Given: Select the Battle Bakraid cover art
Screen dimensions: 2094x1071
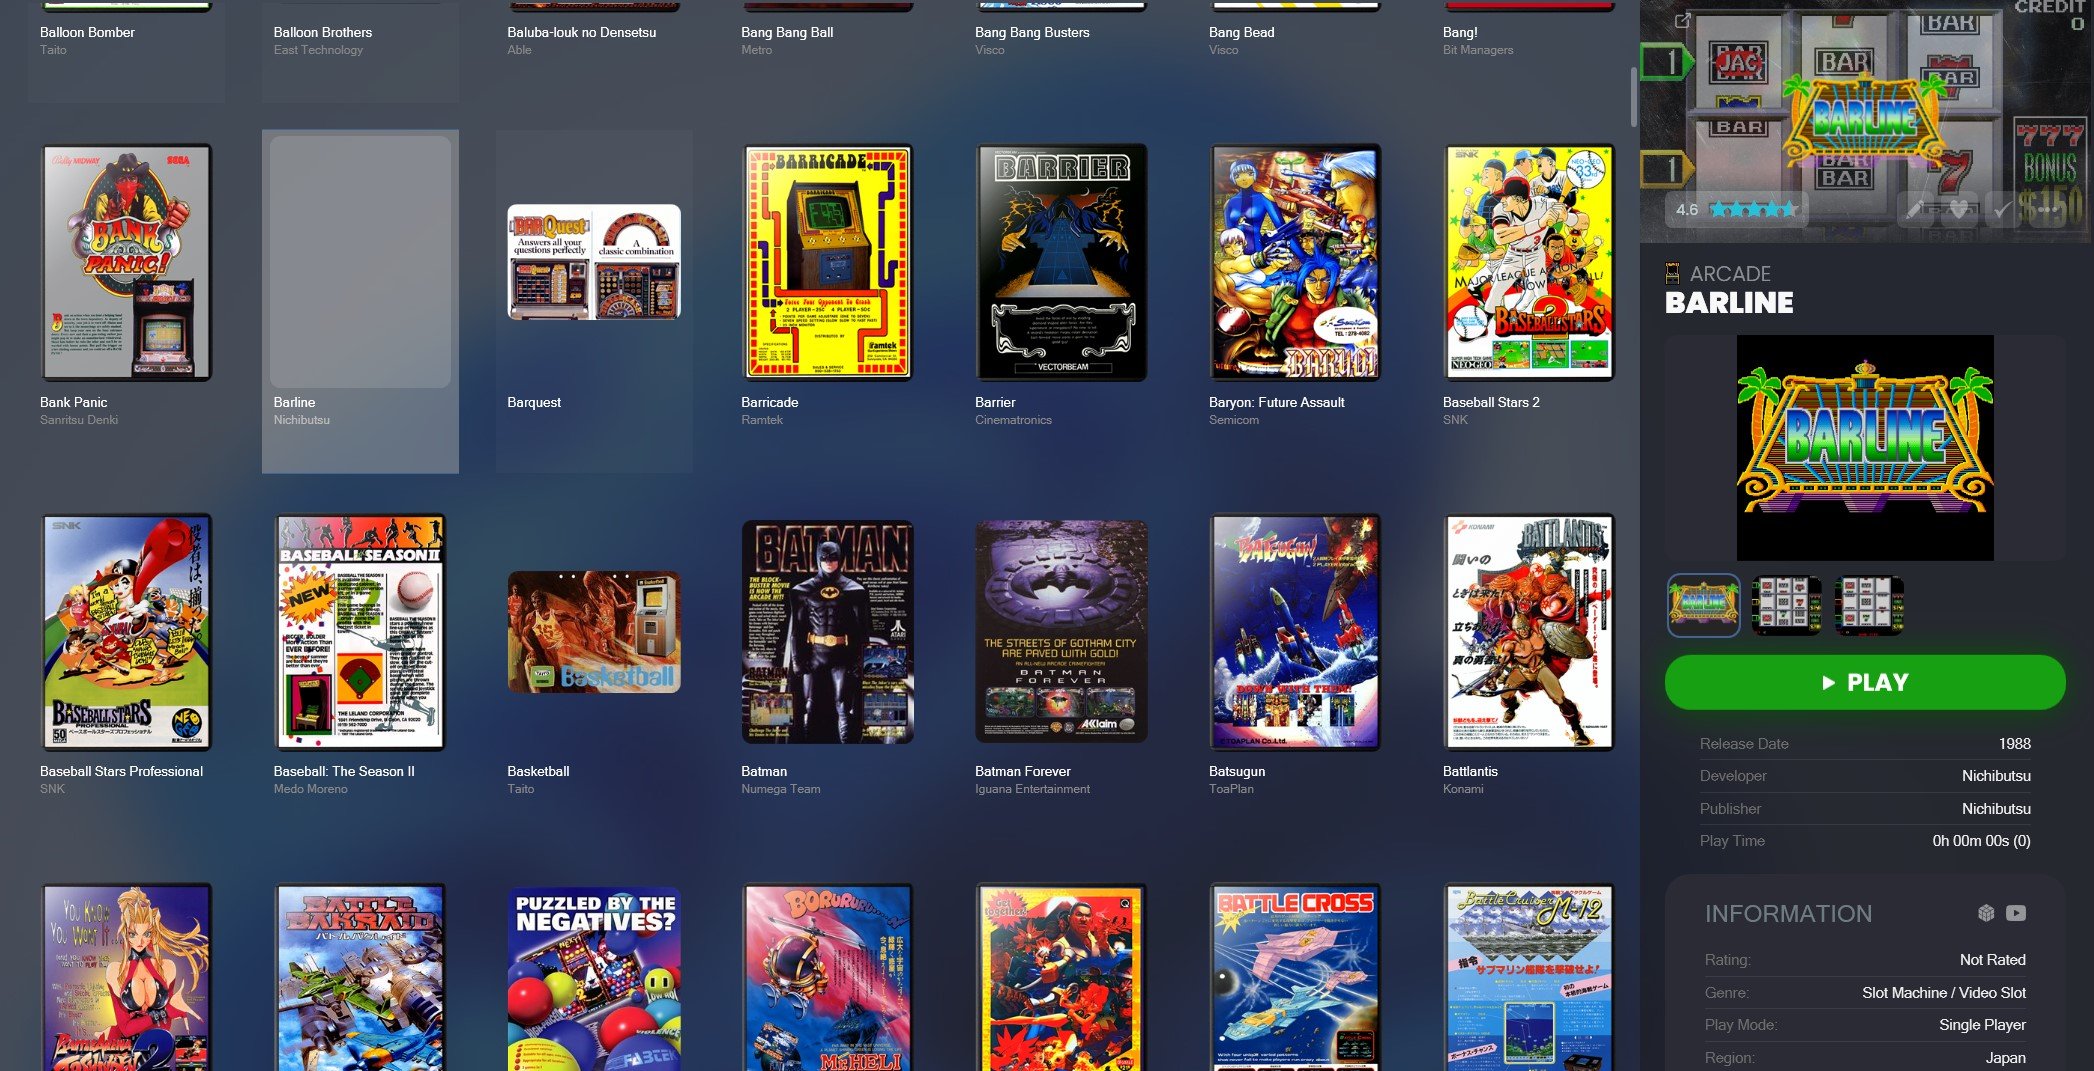Looking at the screenshot, I should point(360,977).
